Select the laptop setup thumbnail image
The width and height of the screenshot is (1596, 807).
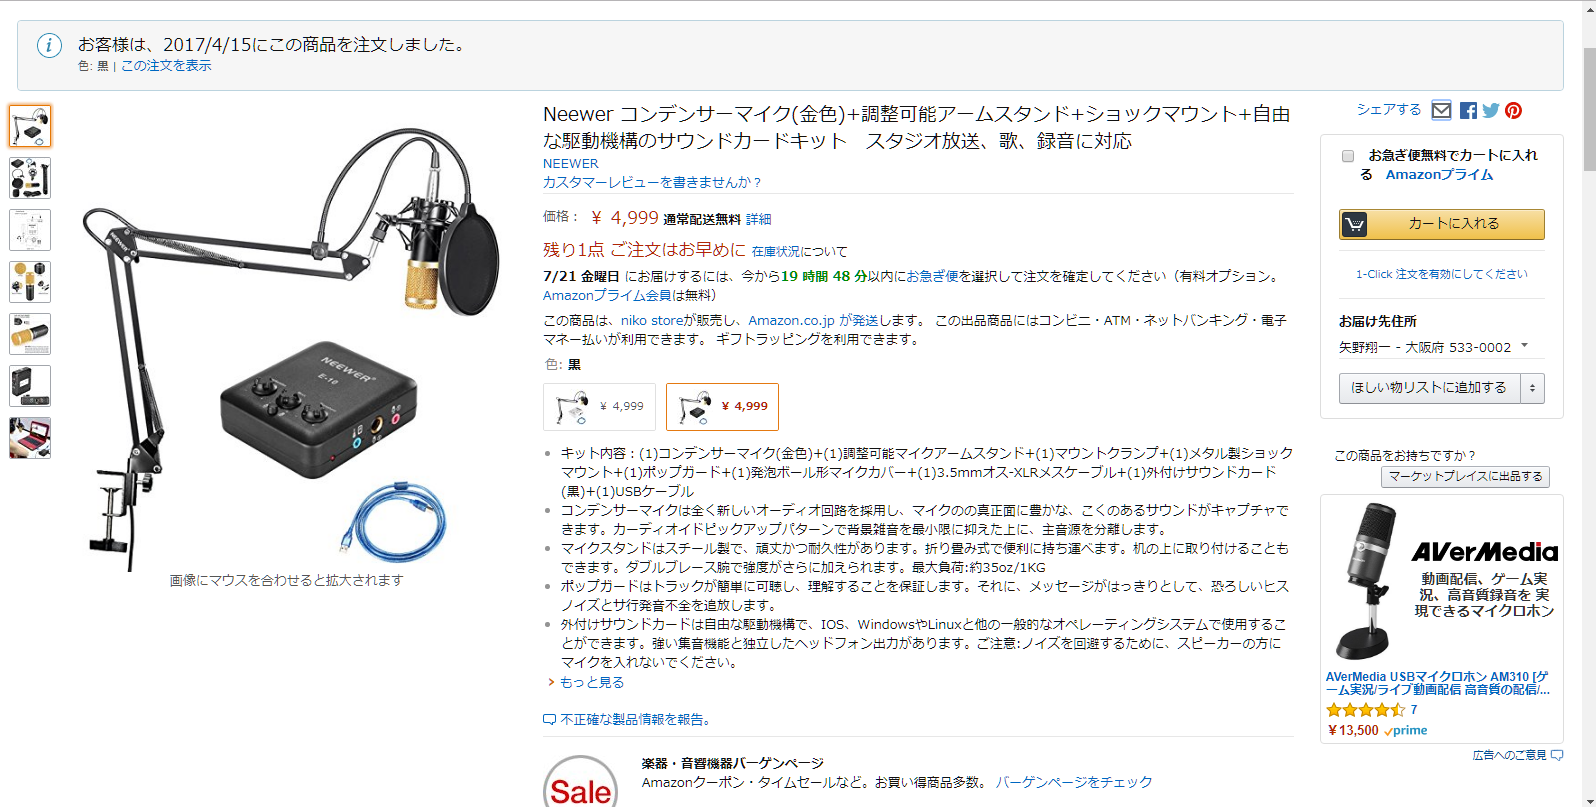pos(30,438)
